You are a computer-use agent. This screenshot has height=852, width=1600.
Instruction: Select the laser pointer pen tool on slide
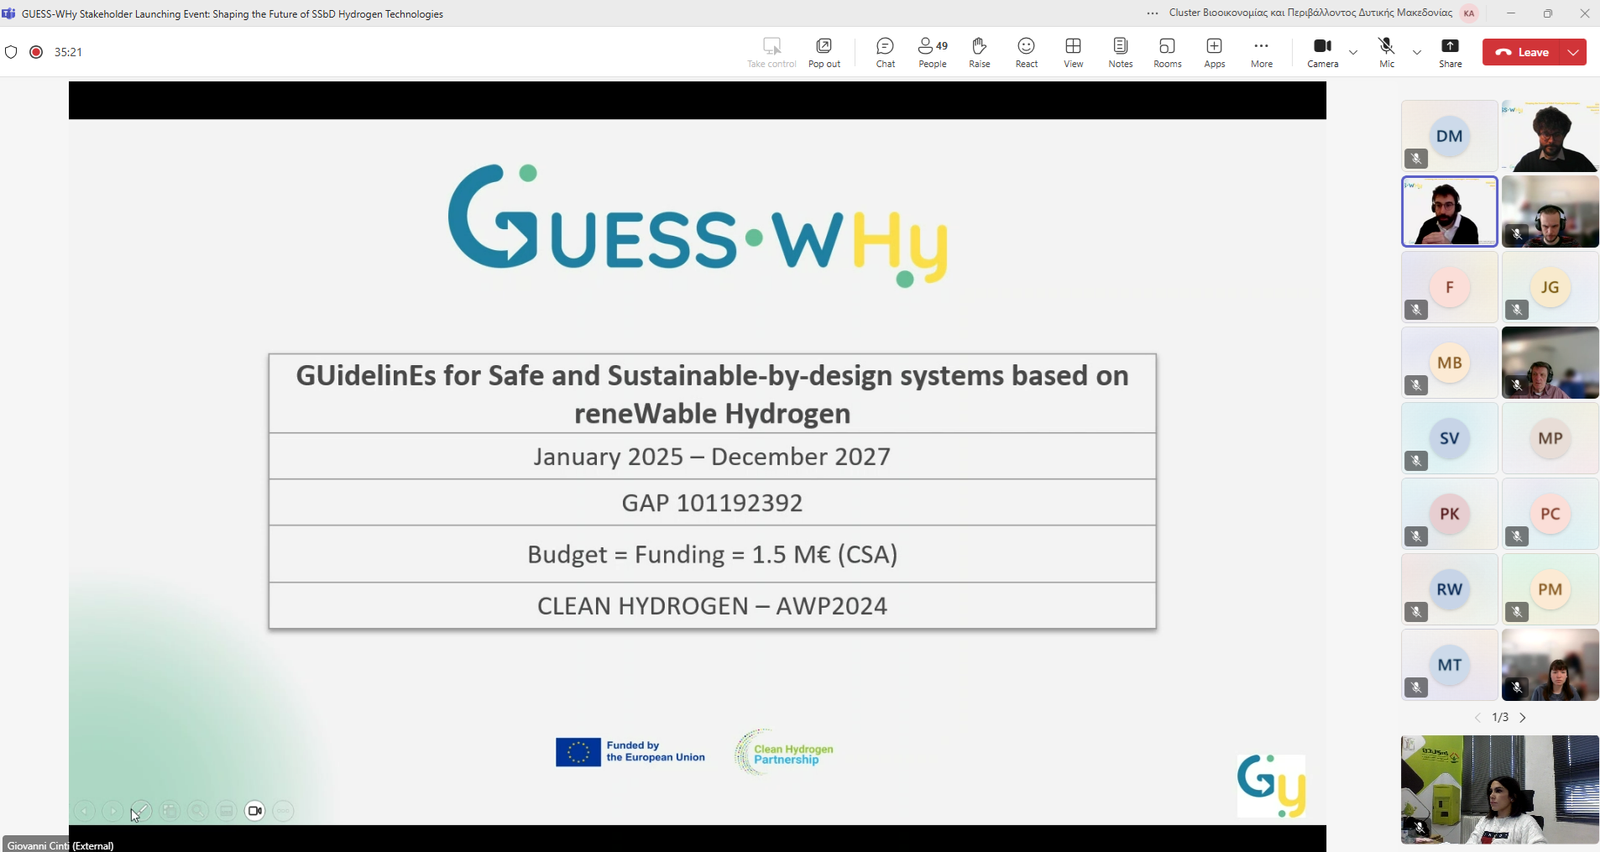pyautogui.click(x=141, y=811)
